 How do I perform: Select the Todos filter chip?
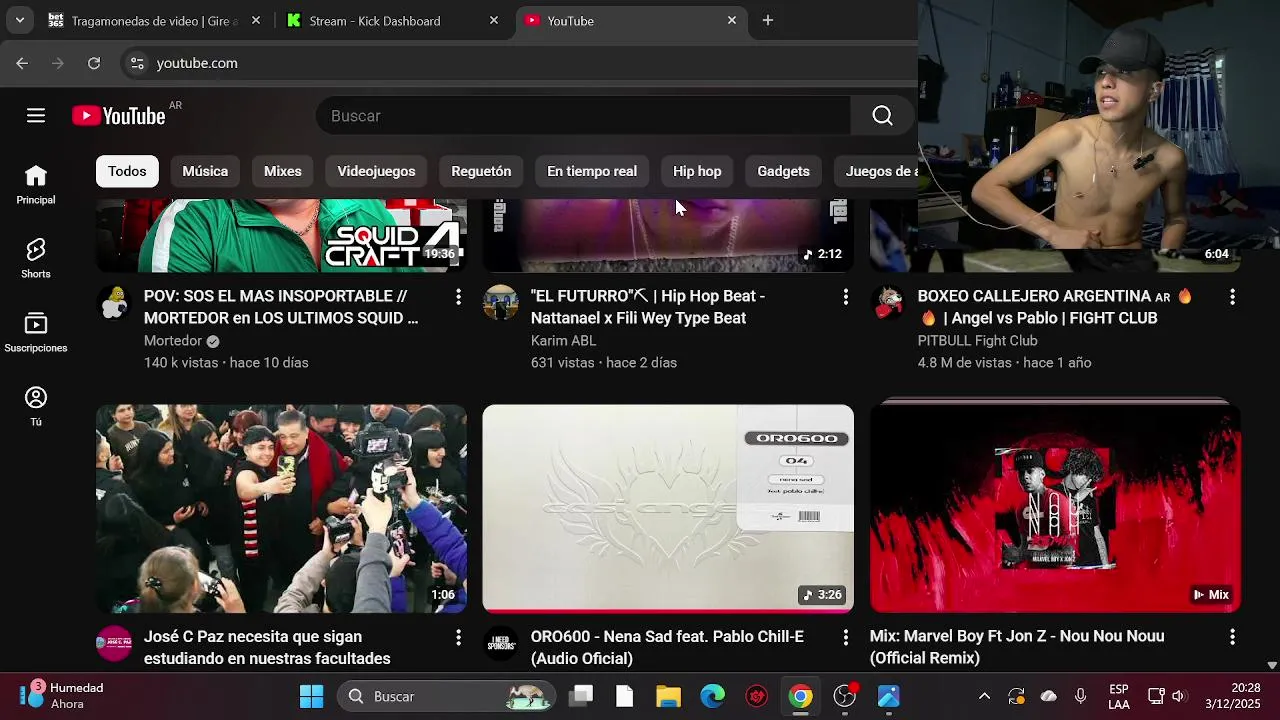pyautogui.click(x=127, y=171)
